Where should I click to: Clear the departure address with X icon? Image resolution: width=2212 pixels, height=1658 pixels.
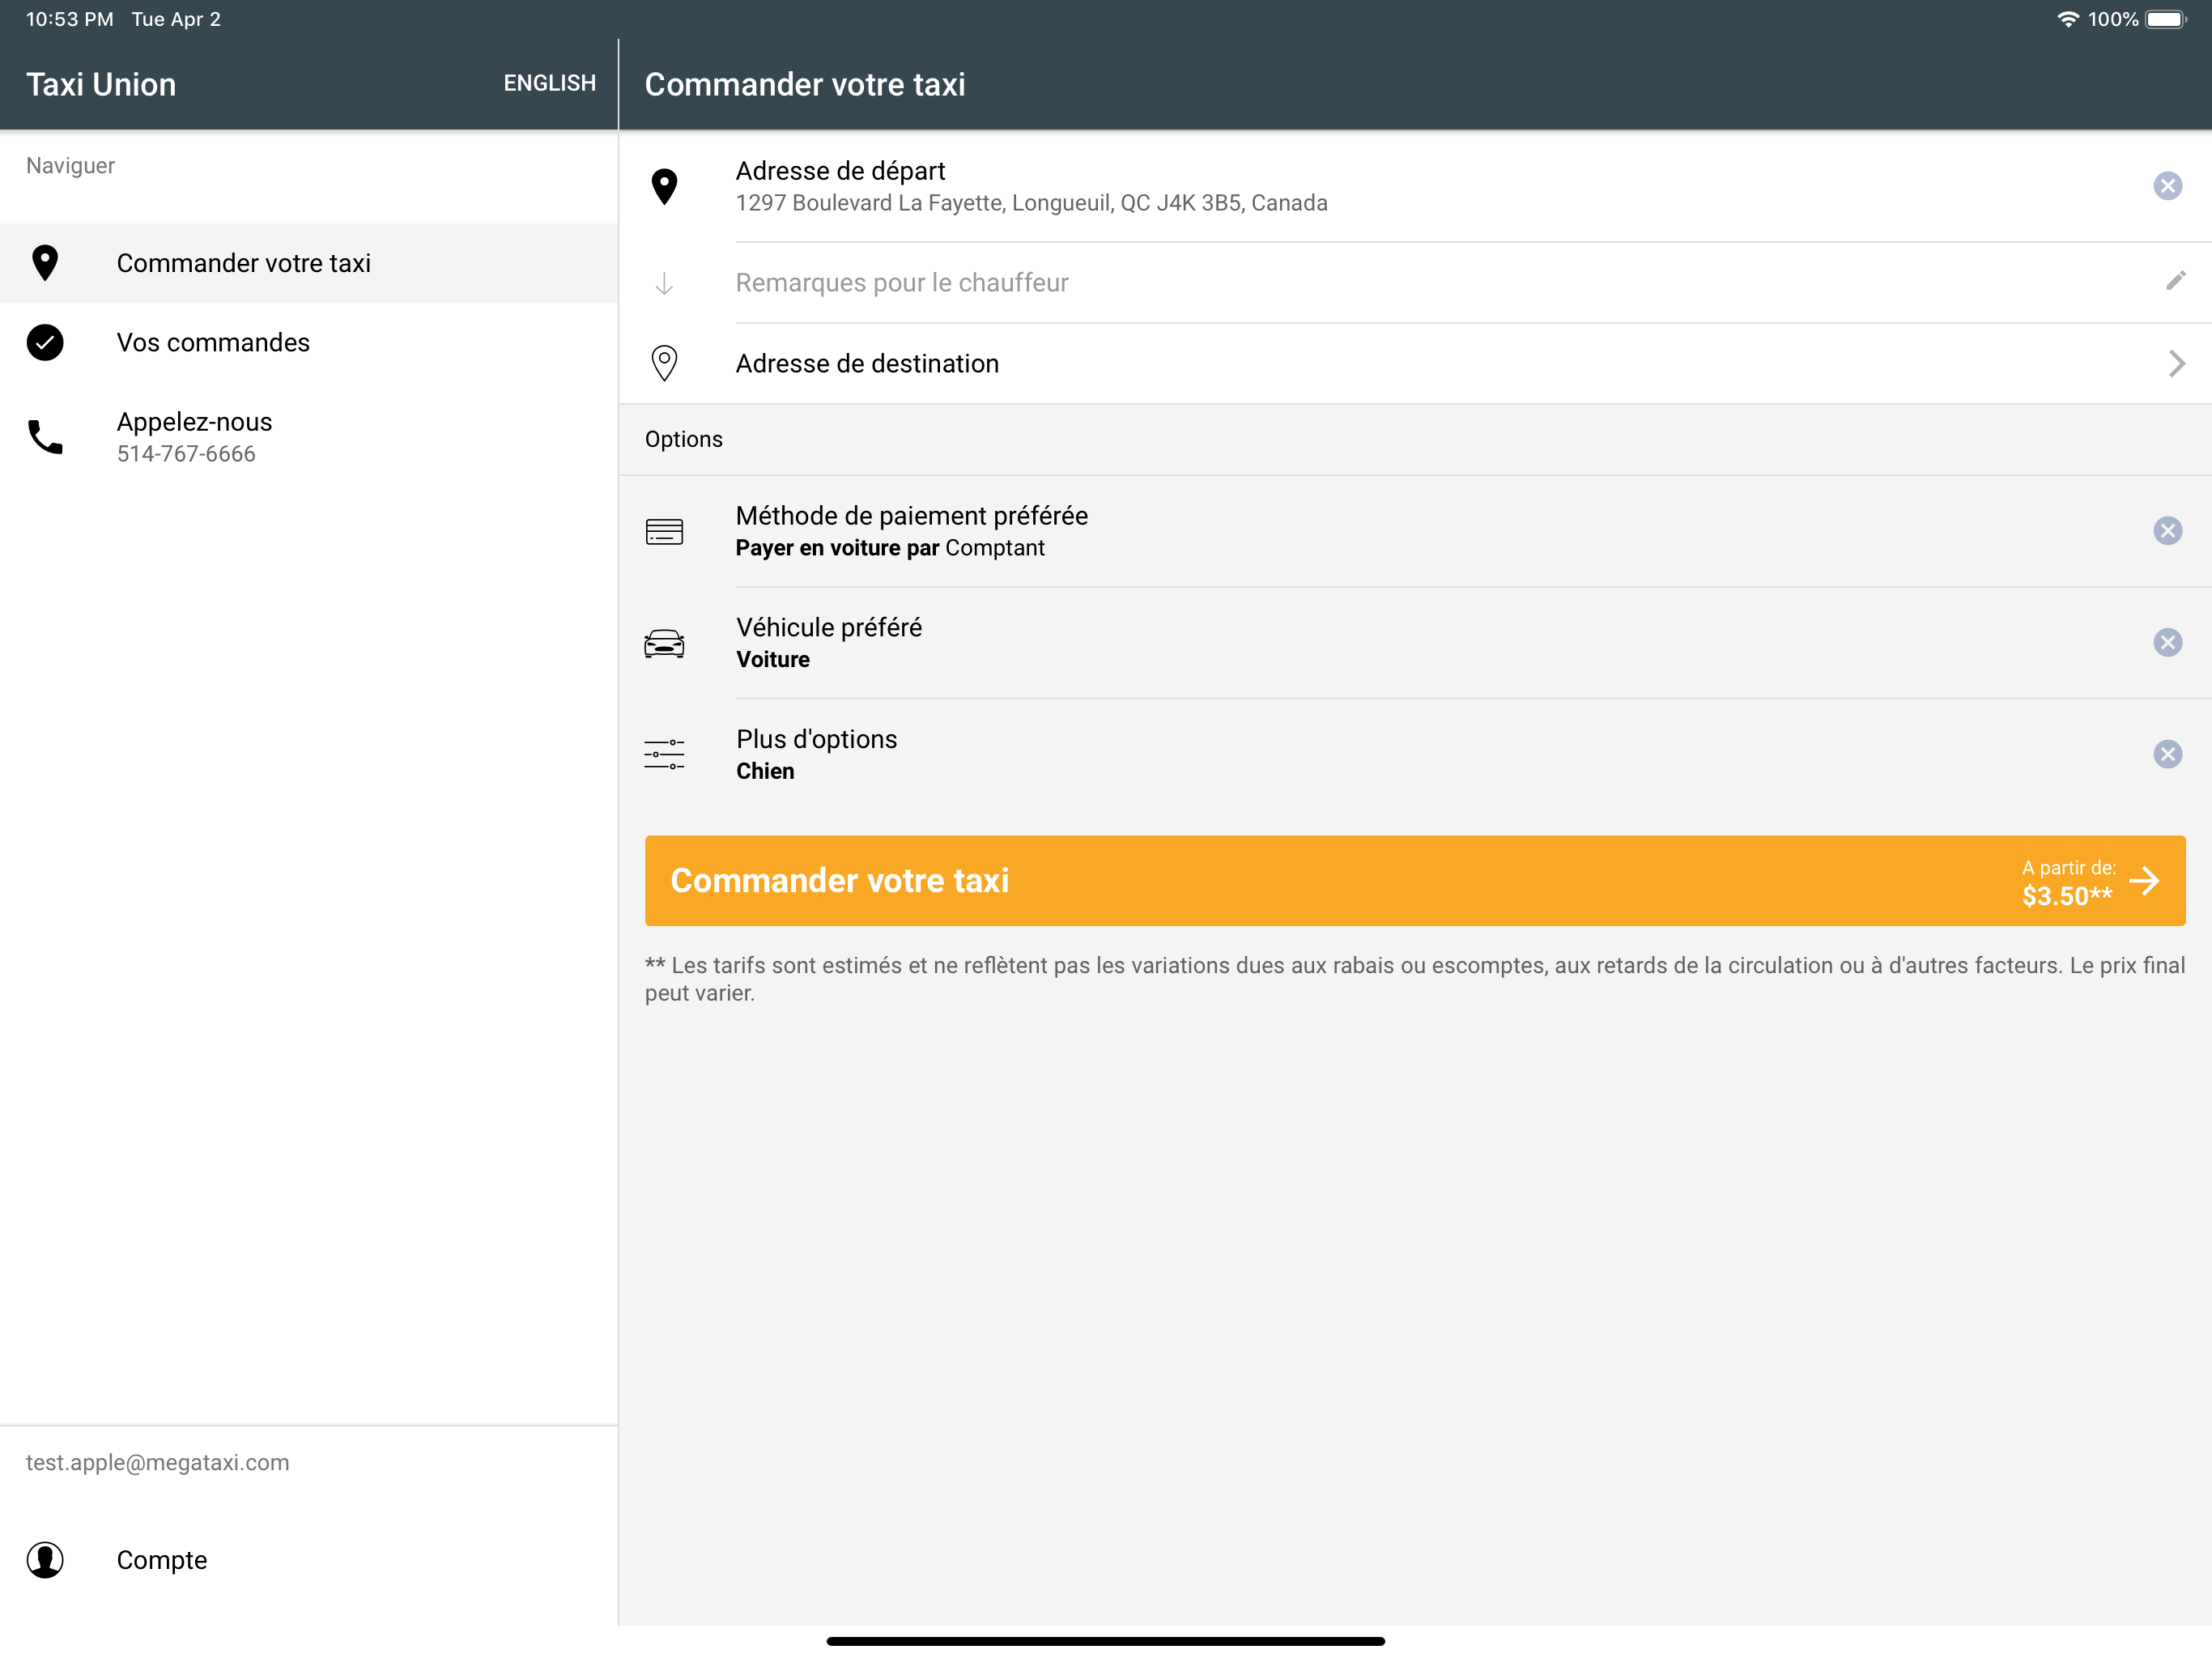coord(2167,186)
